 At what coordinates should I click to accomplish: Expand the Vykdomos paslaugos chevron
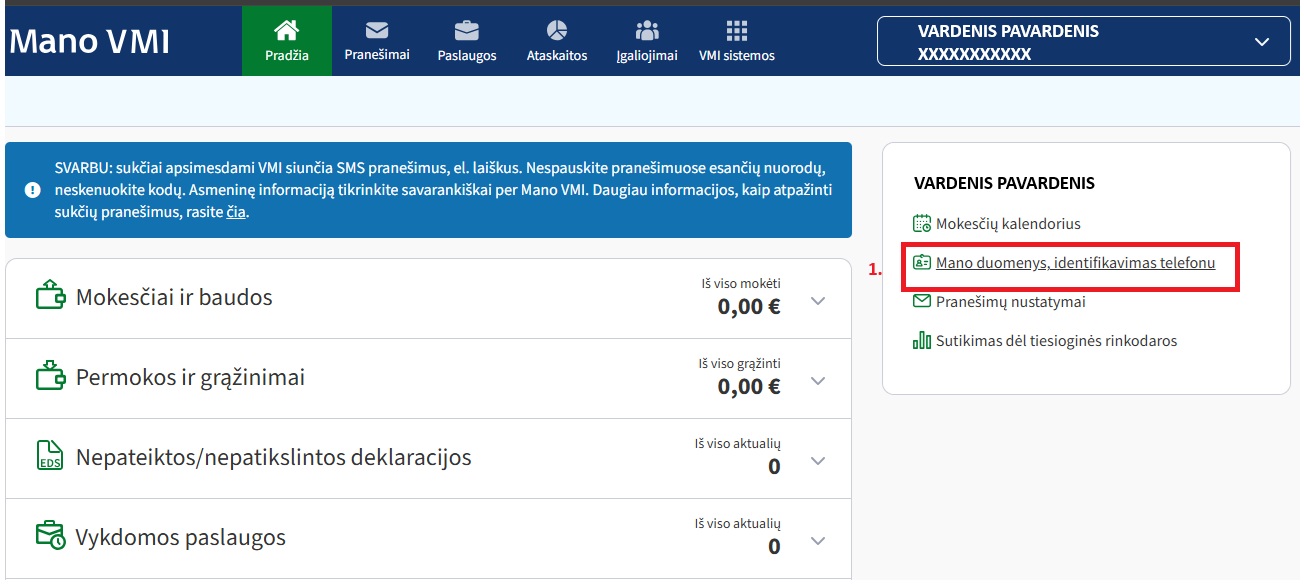click(x=818, y=541)
